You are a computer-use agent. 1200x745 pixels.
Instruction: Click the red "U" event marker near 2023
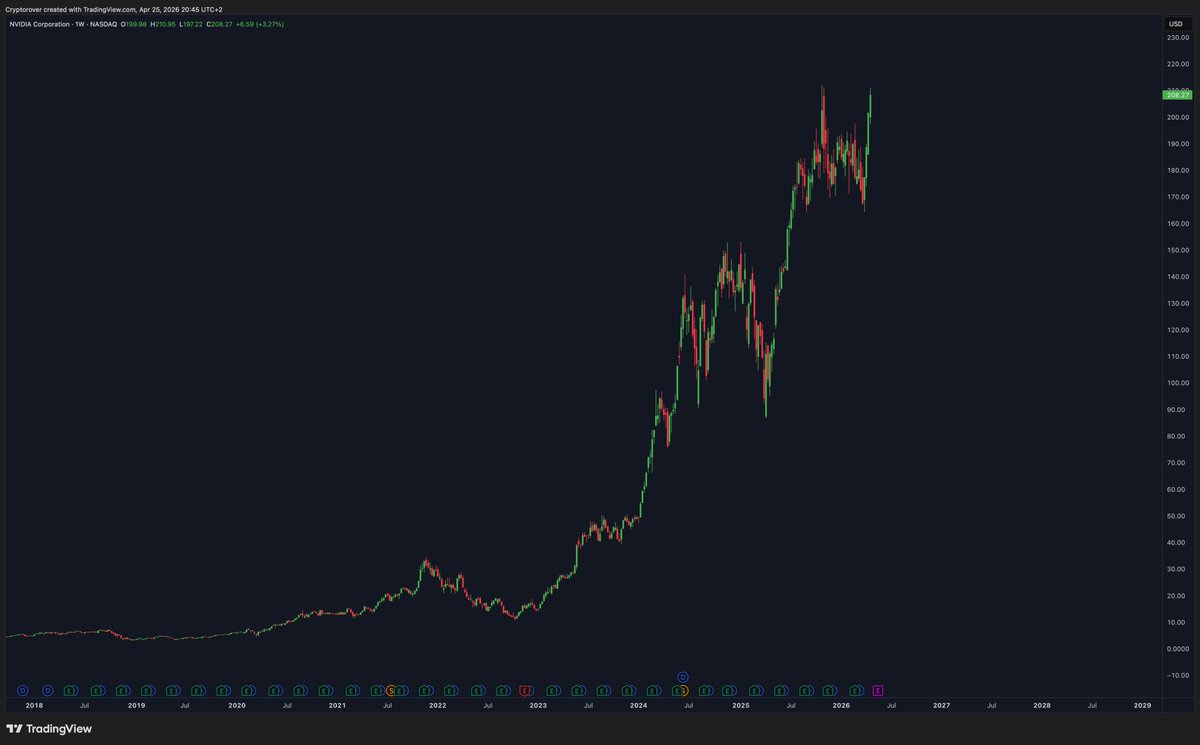click(x=523, y=690)
